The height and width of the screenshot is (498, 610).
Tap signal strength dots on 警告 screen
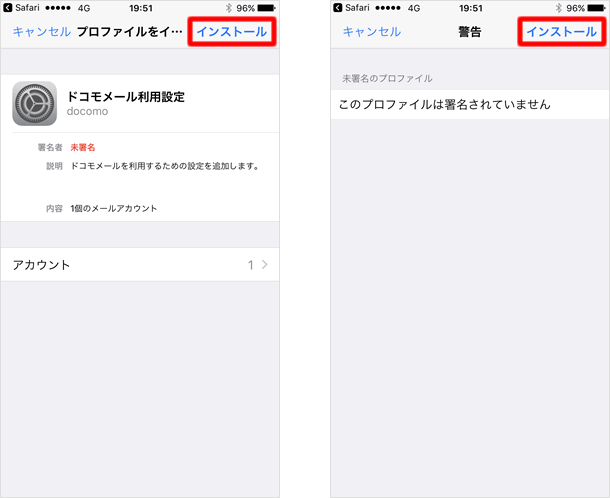(x=388, y=8)
